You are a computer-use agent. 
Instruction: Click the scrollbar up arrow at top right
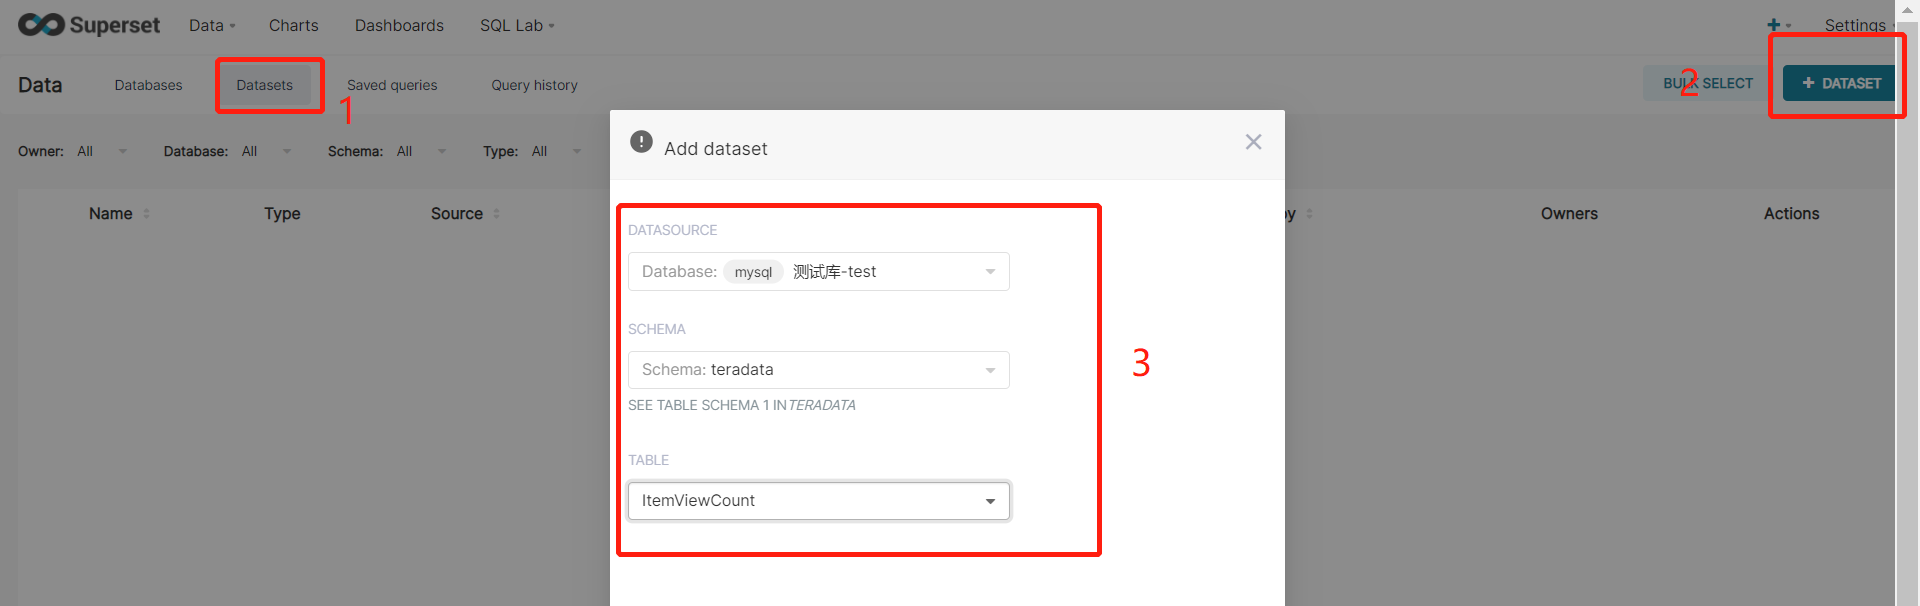pos(1907,10)
